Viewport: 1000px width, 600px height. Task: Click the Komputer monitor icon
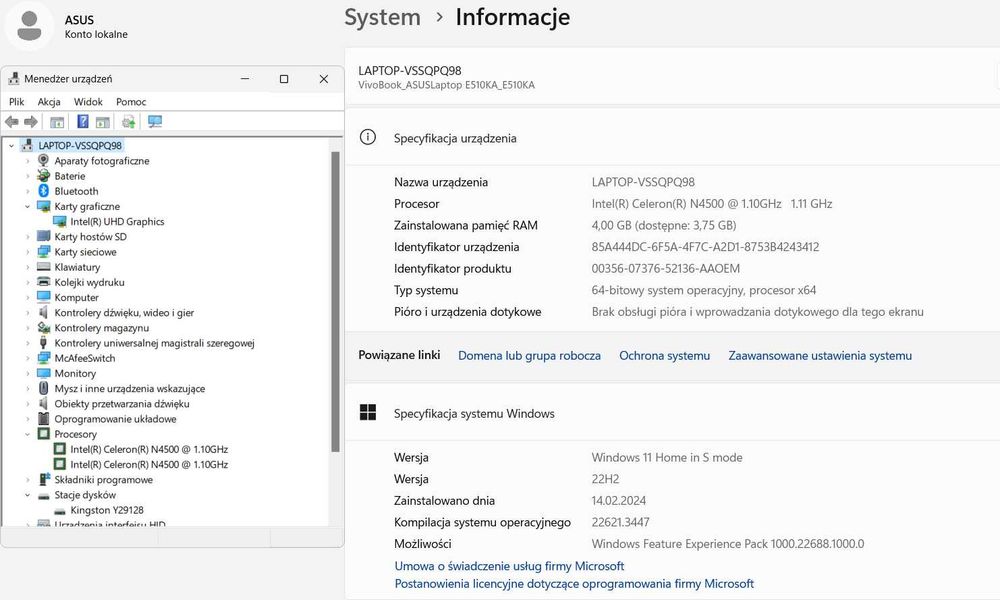(x=43, y=297)
